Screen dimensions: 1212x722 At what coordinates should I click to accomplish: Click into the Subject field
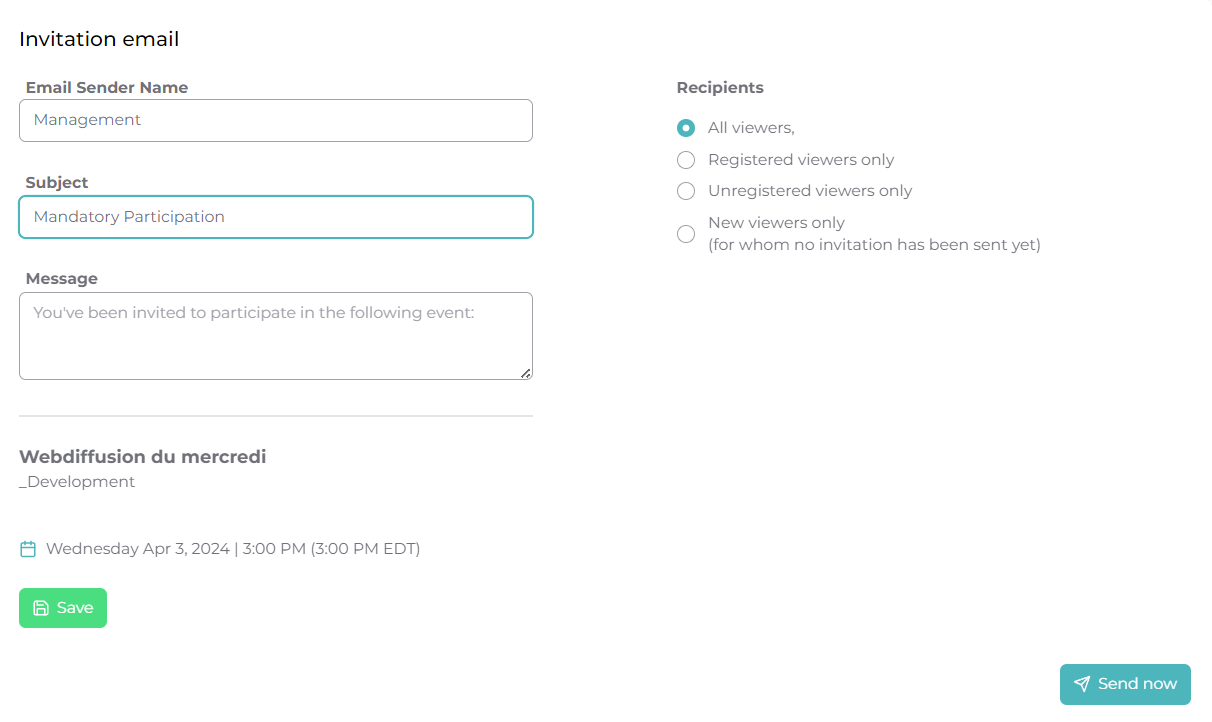[276, 217]
